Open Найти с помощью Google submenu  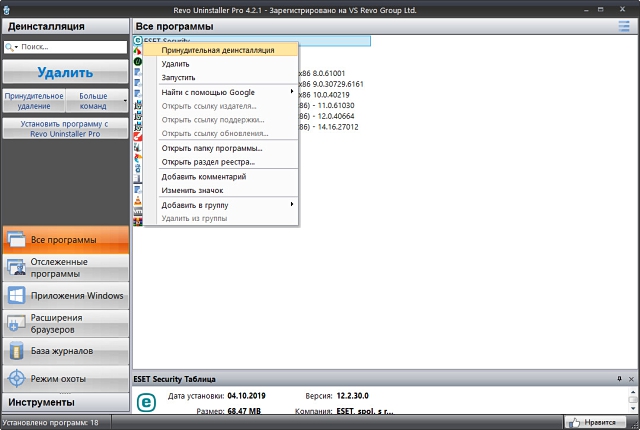221,93
